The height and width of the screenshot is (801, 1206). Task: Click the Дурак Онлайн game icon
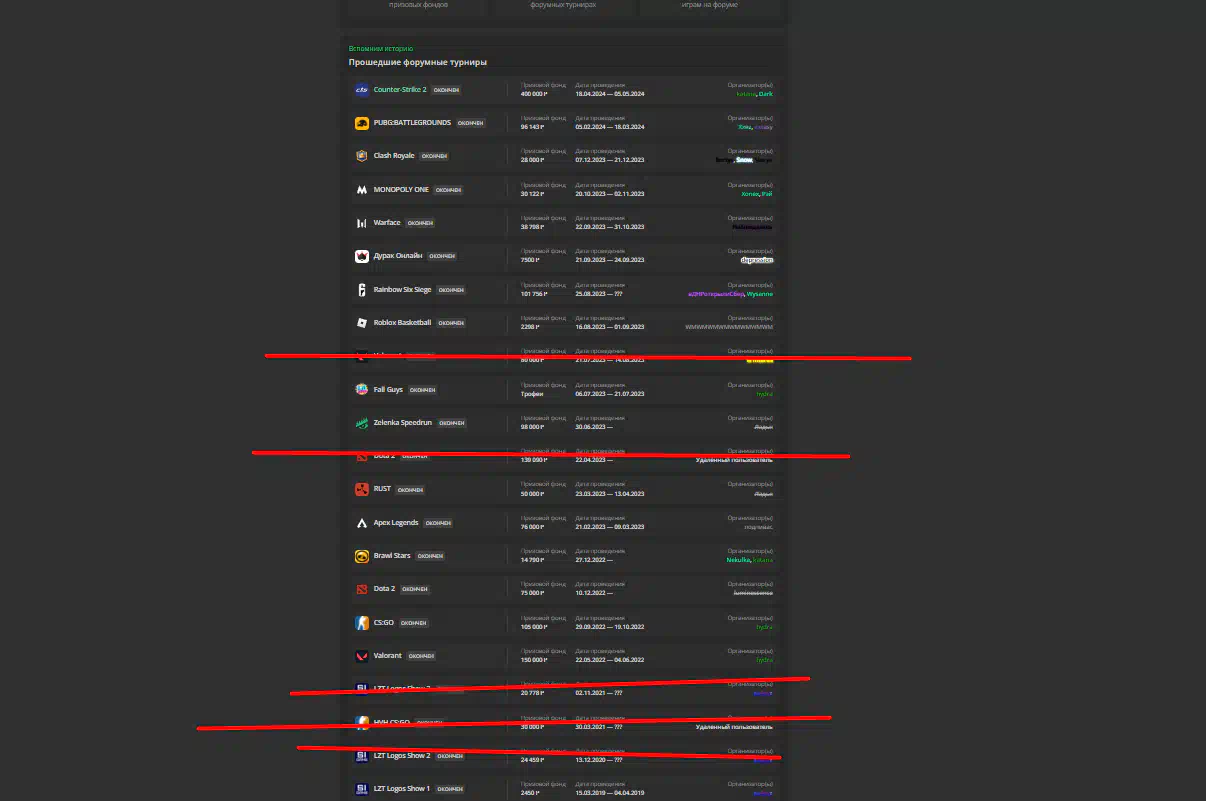point(362,256)
